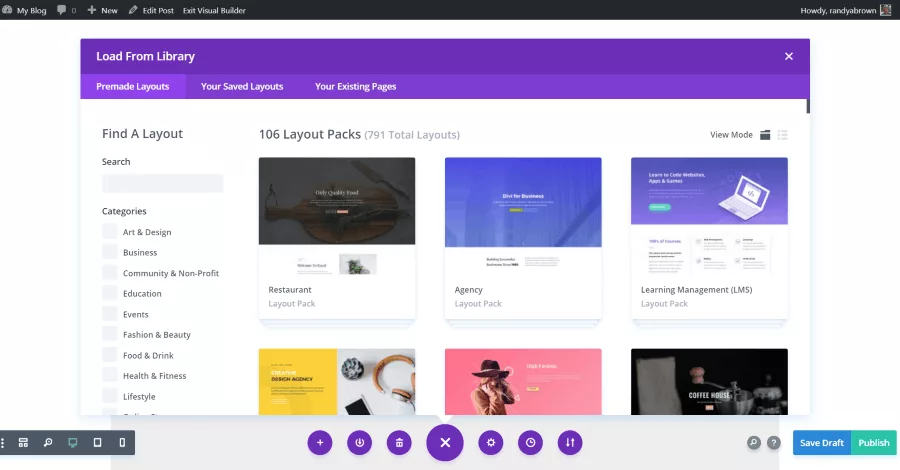Check the Fashion & Beauty category
Viewport: 900px width, 470px height.
coord(110,335)
